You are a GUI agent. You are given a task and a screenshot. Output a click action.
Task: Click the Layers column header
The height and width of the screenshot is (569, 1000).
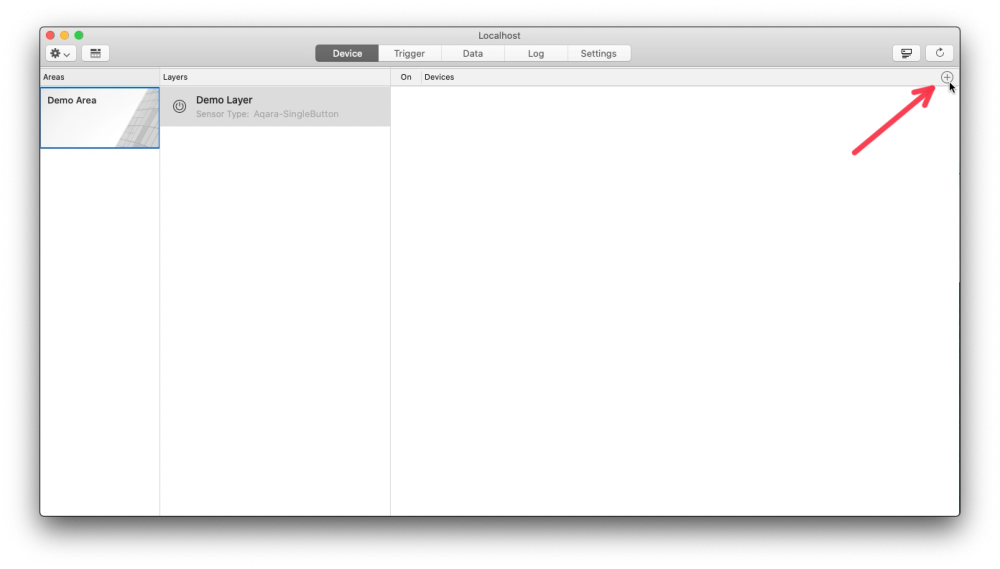pos(175,77)
